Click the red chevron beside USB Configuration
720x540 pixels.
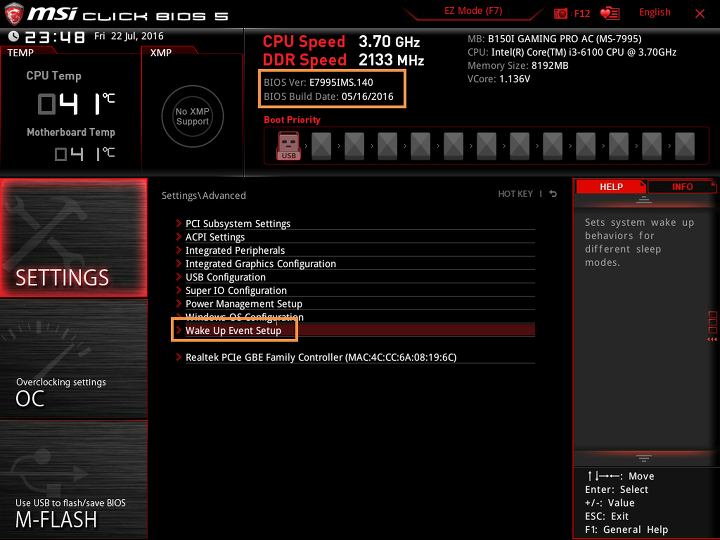[179, 276]
